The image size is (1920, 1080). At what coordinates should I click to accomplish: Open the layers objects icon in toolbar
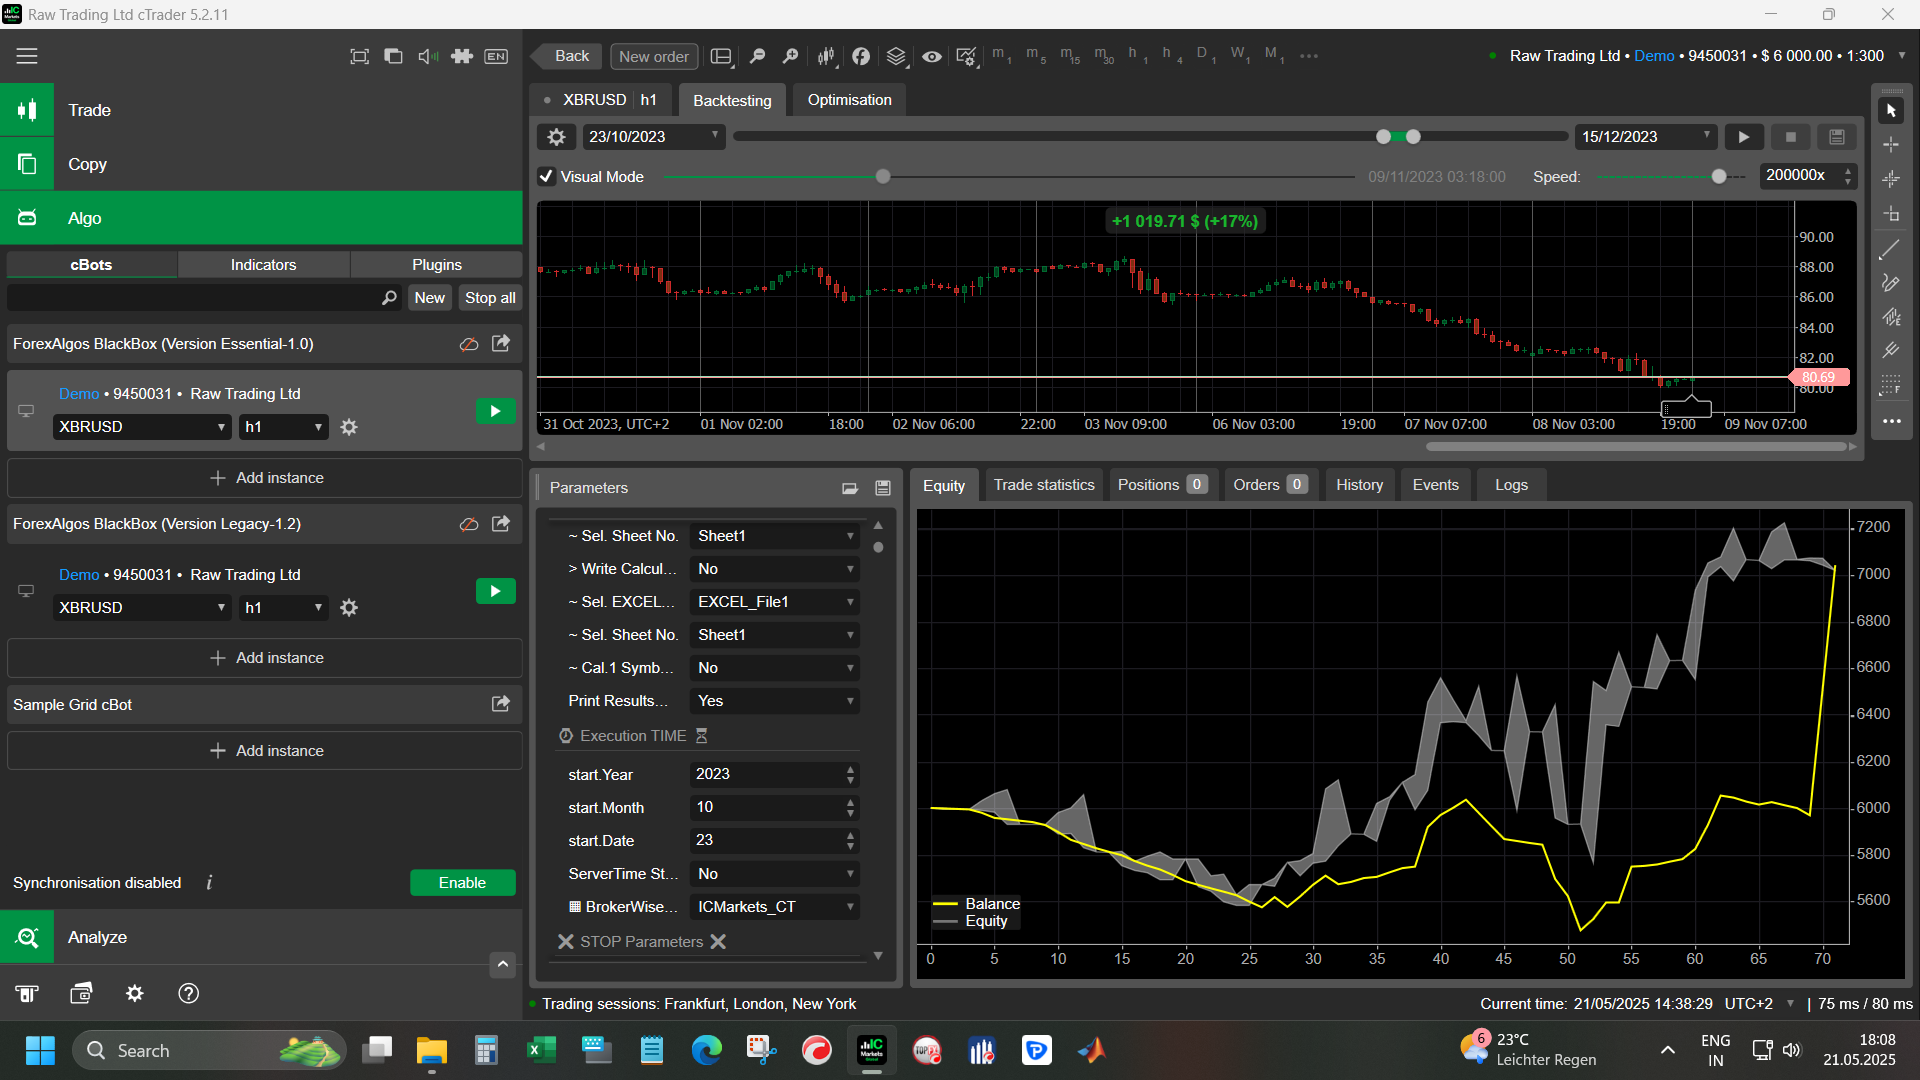tap(896, 57)
